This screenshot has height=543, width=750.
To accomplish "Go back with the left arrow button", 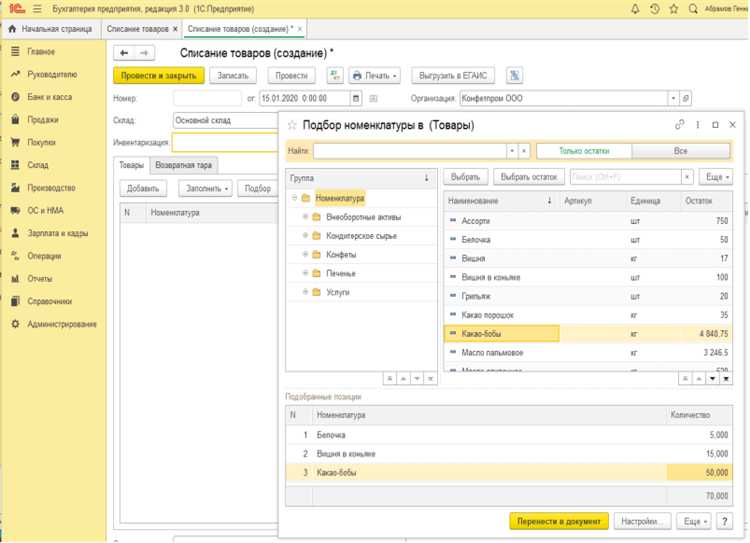I will 124,53.
